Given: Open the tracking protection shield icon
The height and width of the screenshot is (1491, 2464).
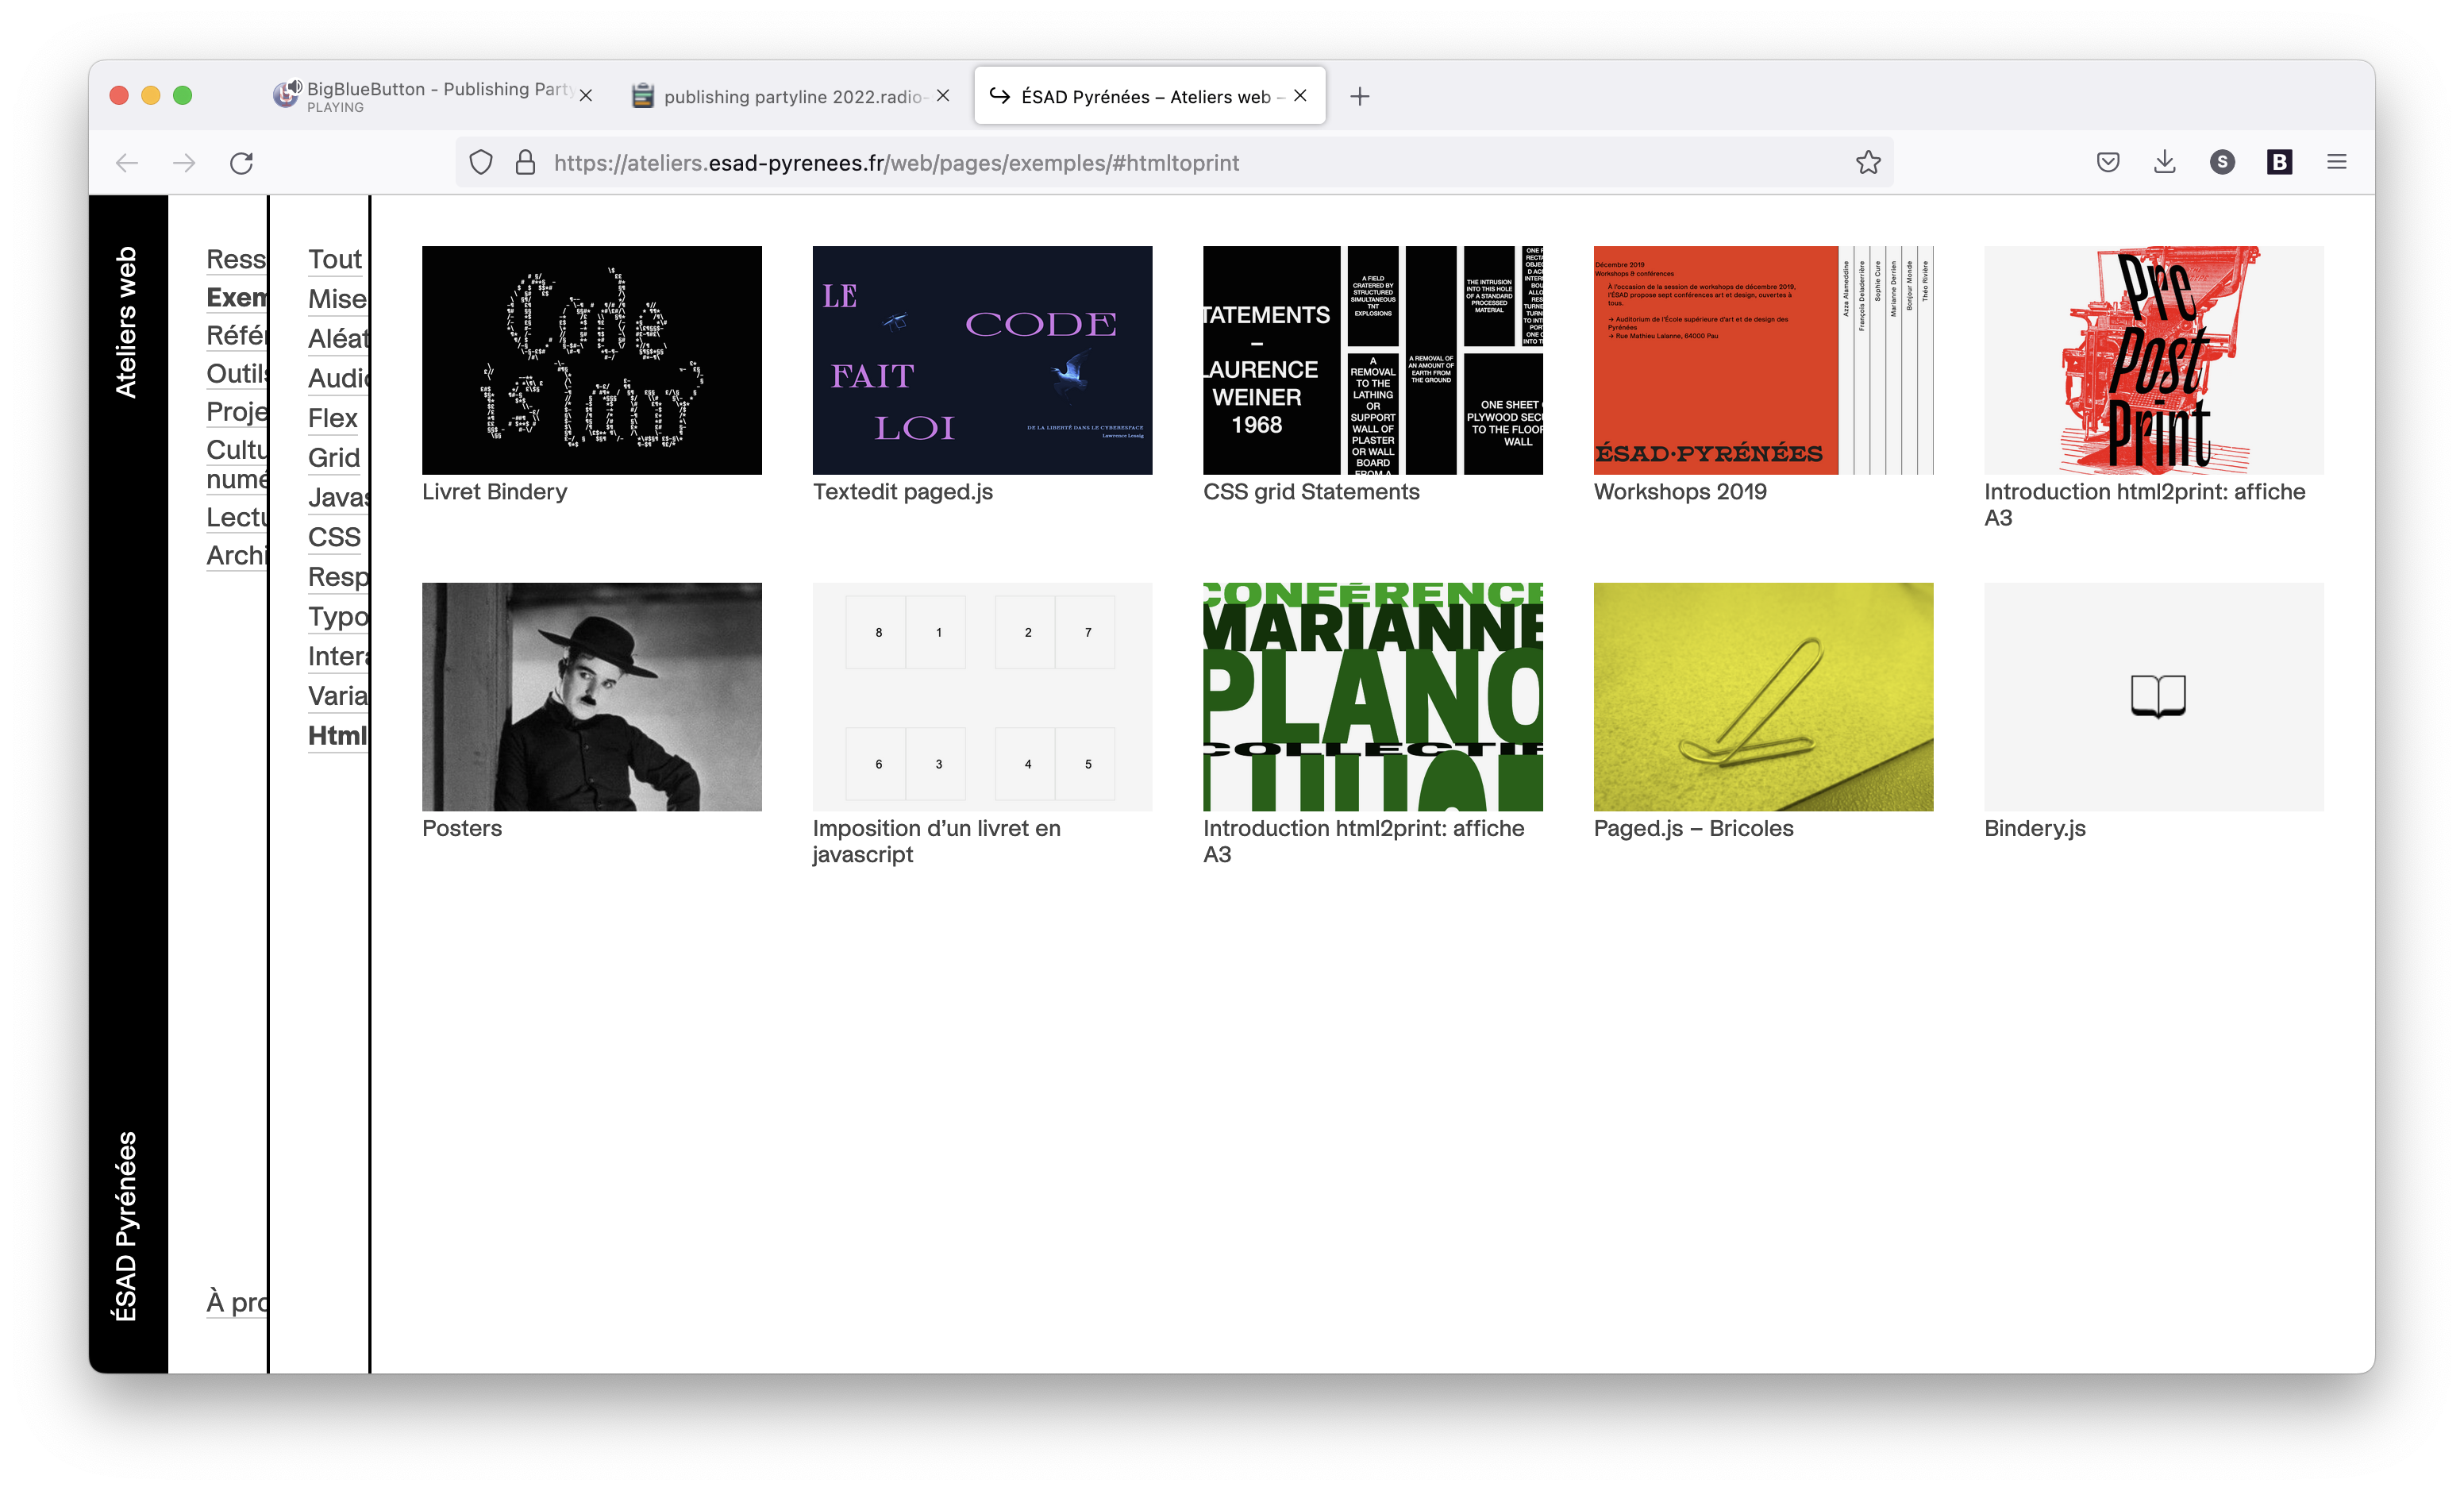Looking at the screenshot, I should [481, 163].
